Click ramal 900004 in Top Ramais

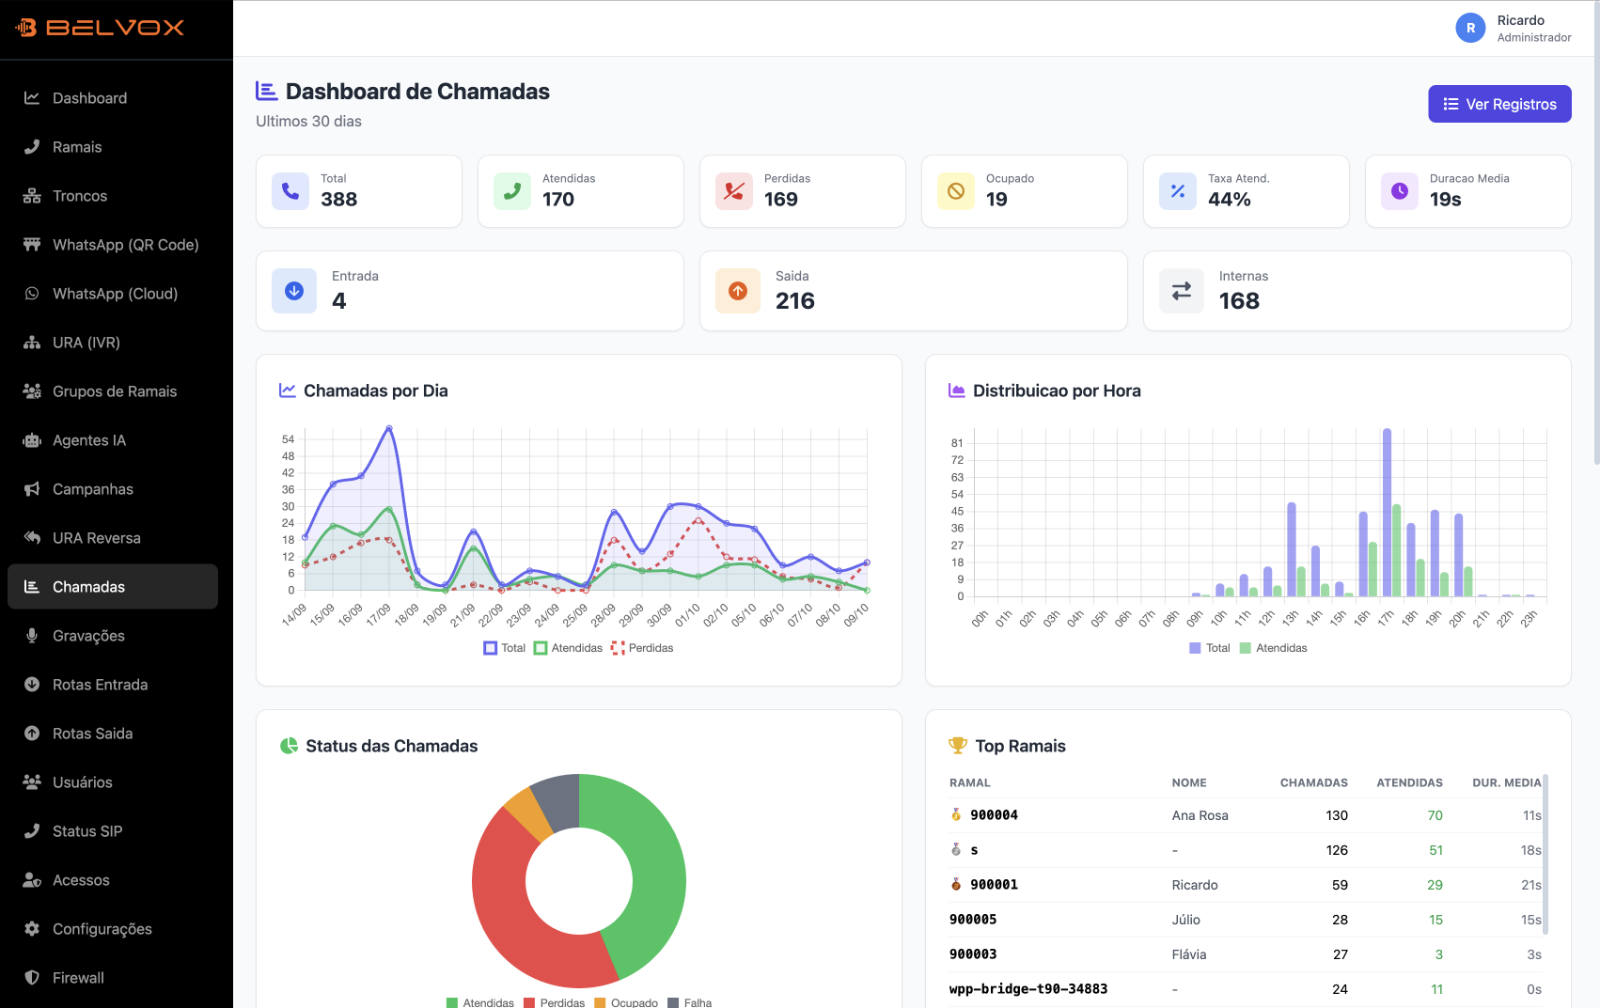994,815
